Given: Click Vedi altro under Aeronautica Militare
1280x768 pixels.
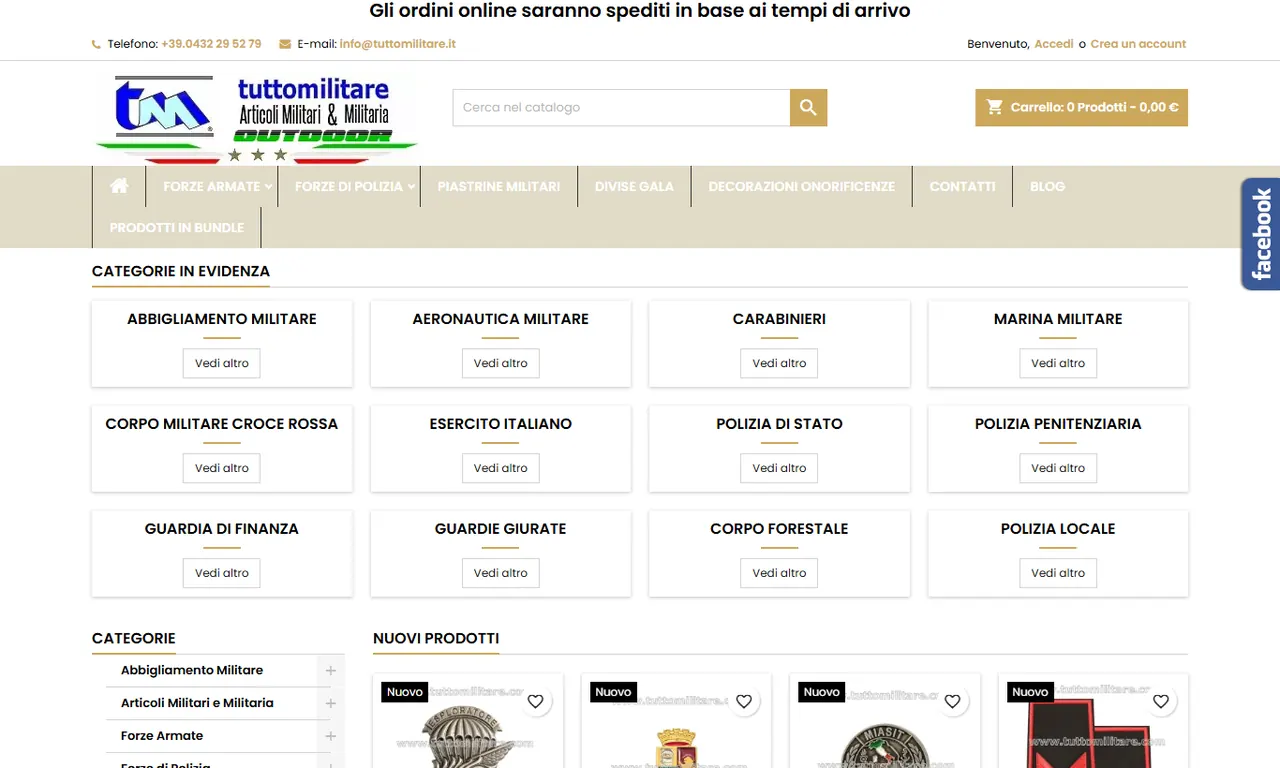Looking at the screenshot, I should coord(501,363).
